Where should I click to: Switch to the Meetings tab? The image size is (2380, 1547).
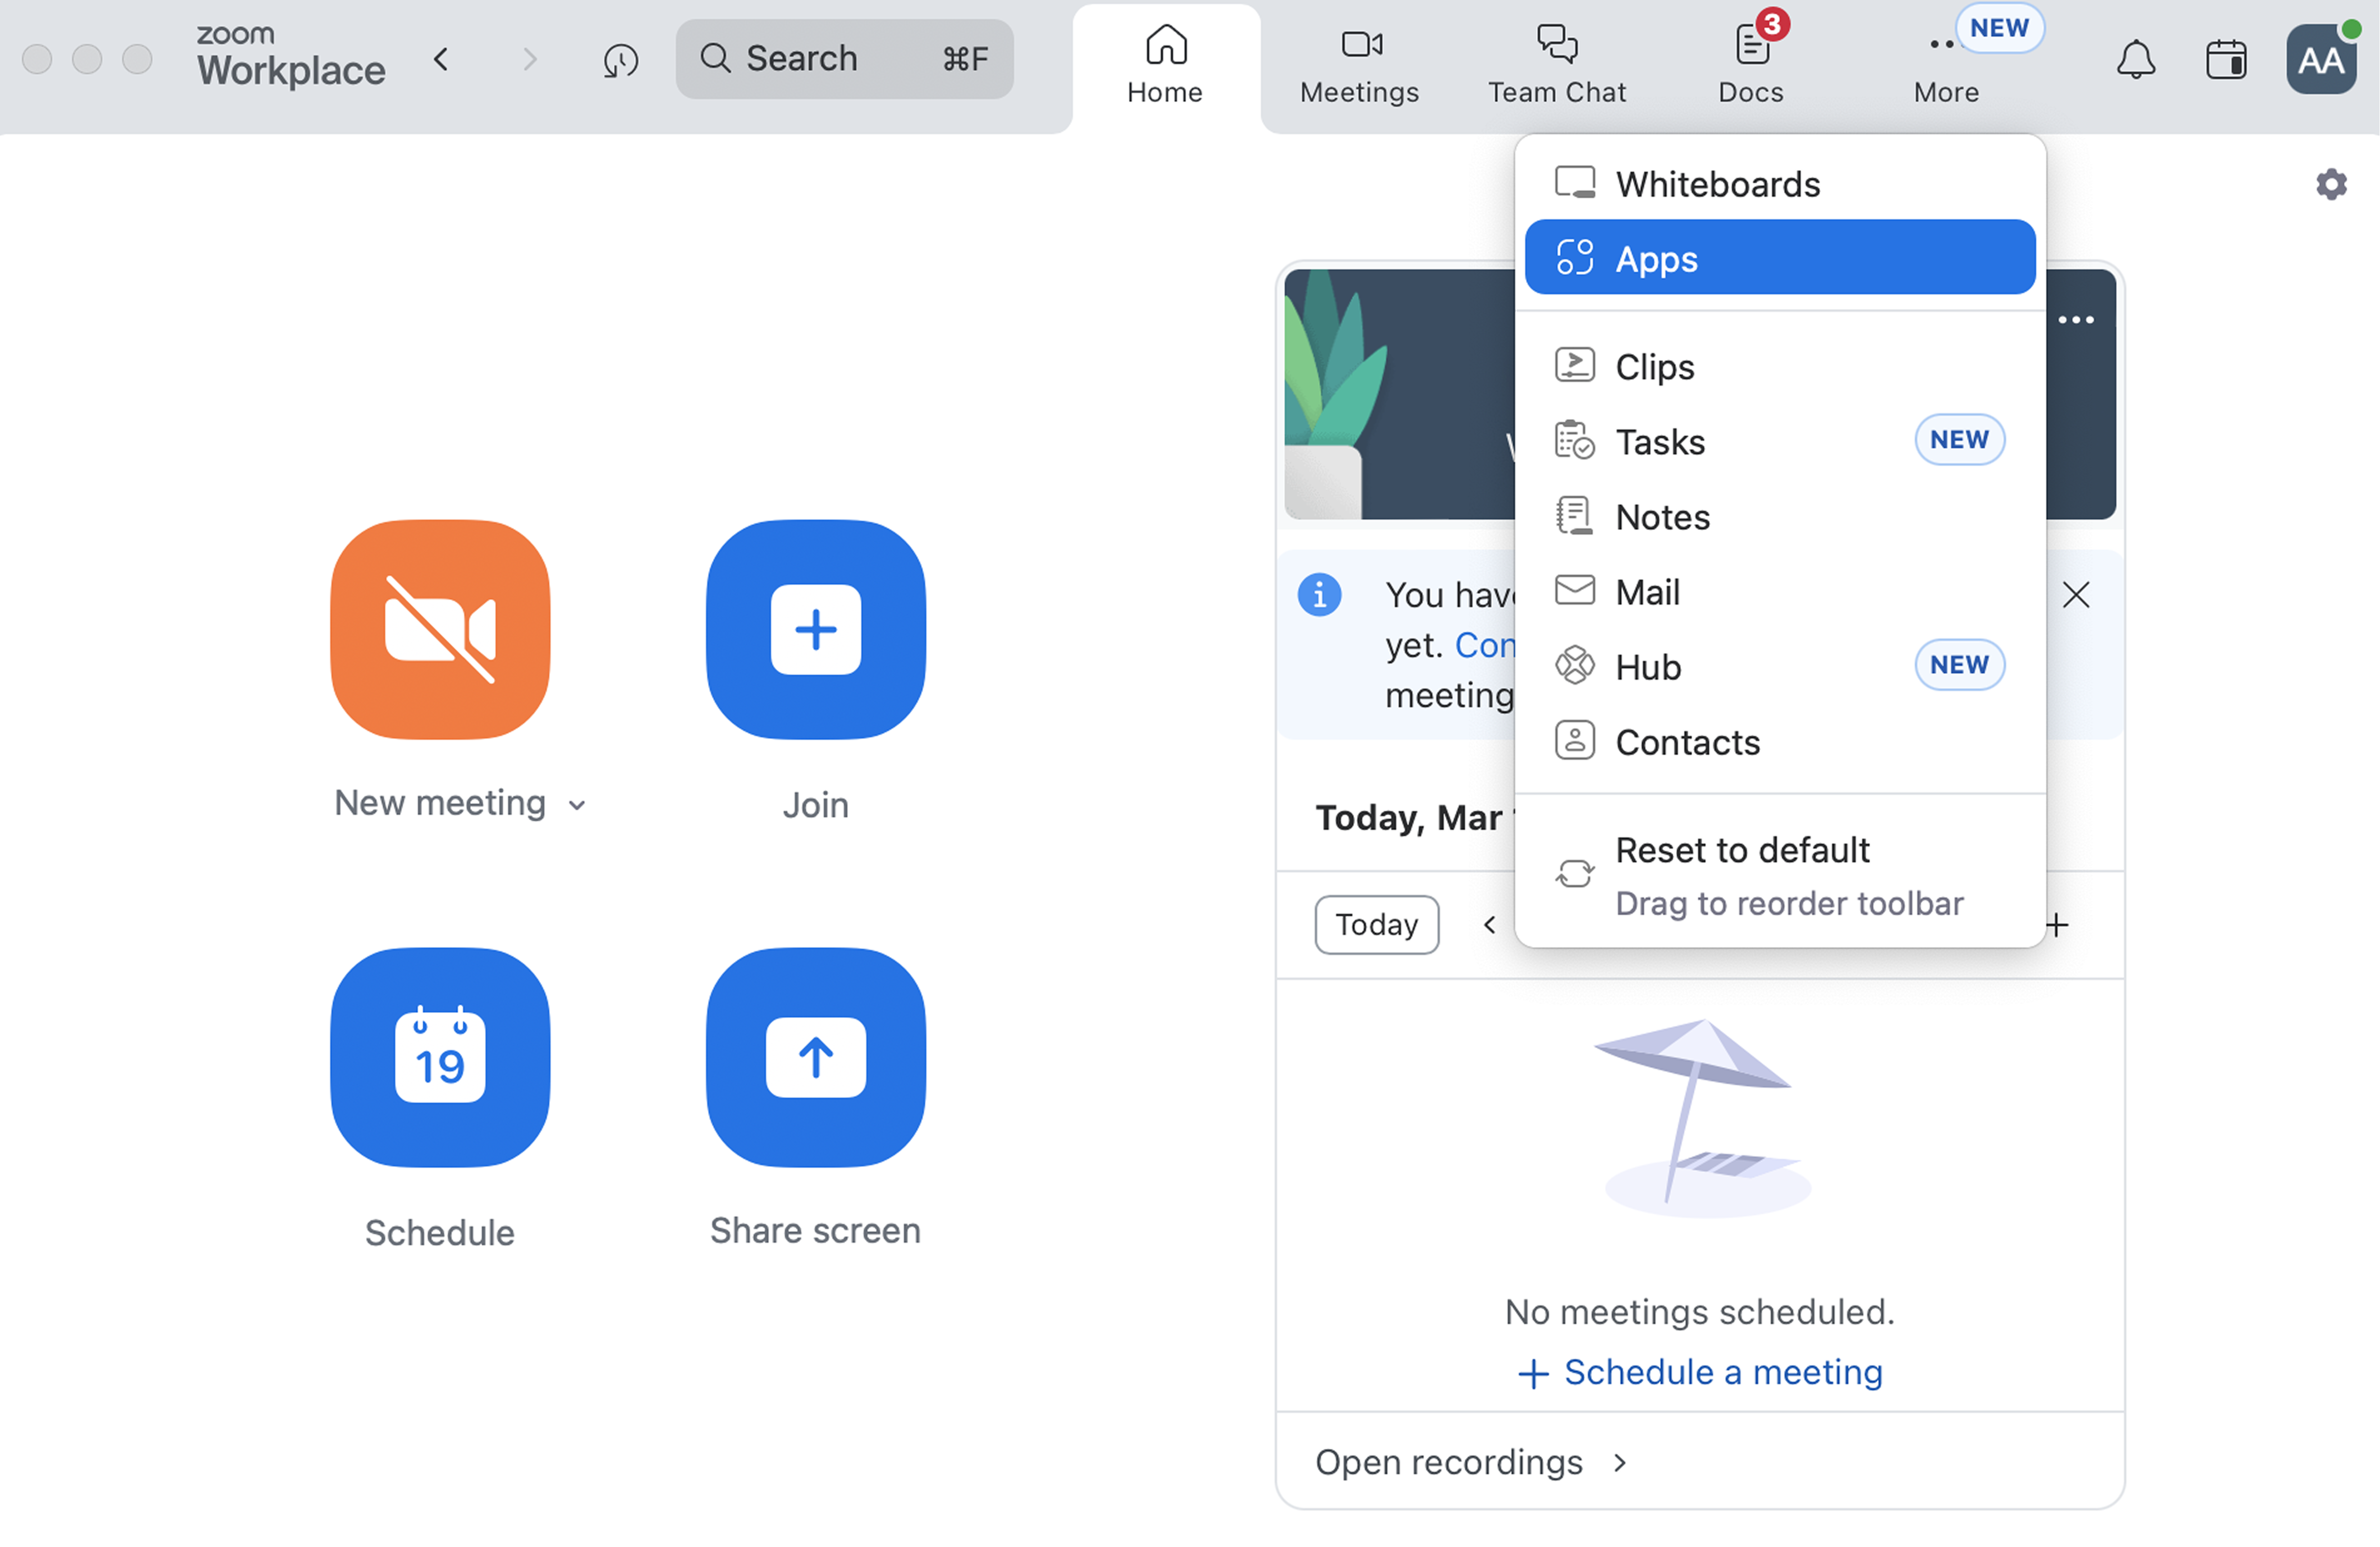coord(1360,66)
